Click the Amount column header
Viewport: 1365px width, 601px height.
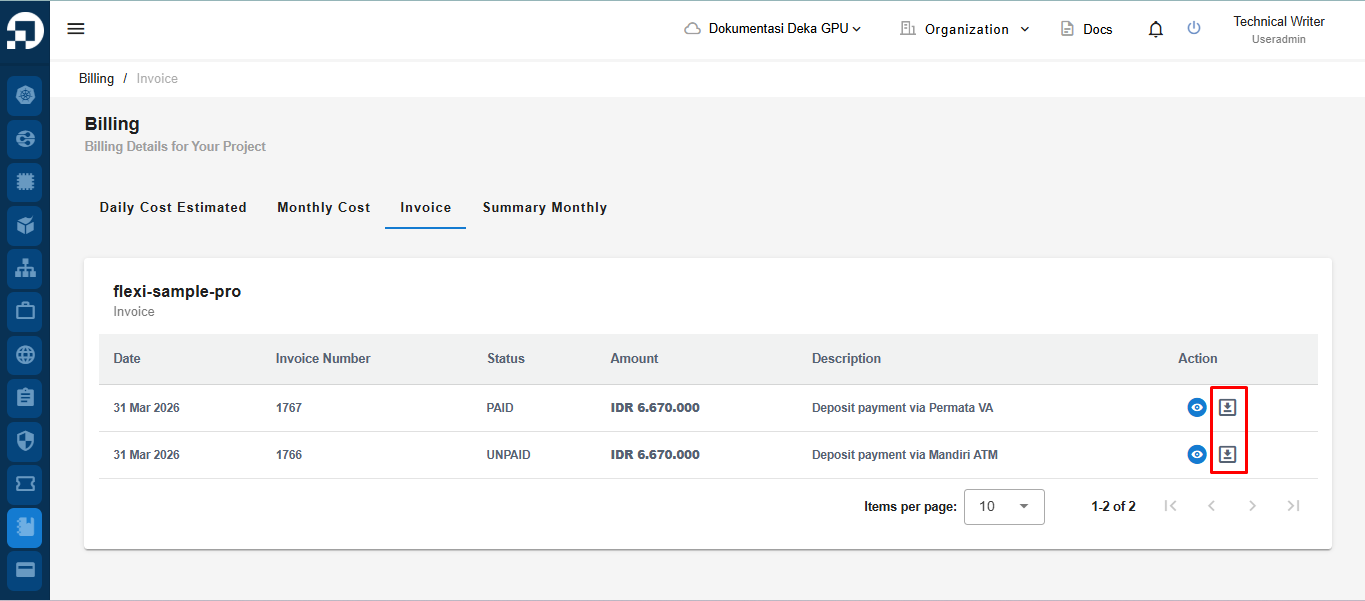(635, 358)
